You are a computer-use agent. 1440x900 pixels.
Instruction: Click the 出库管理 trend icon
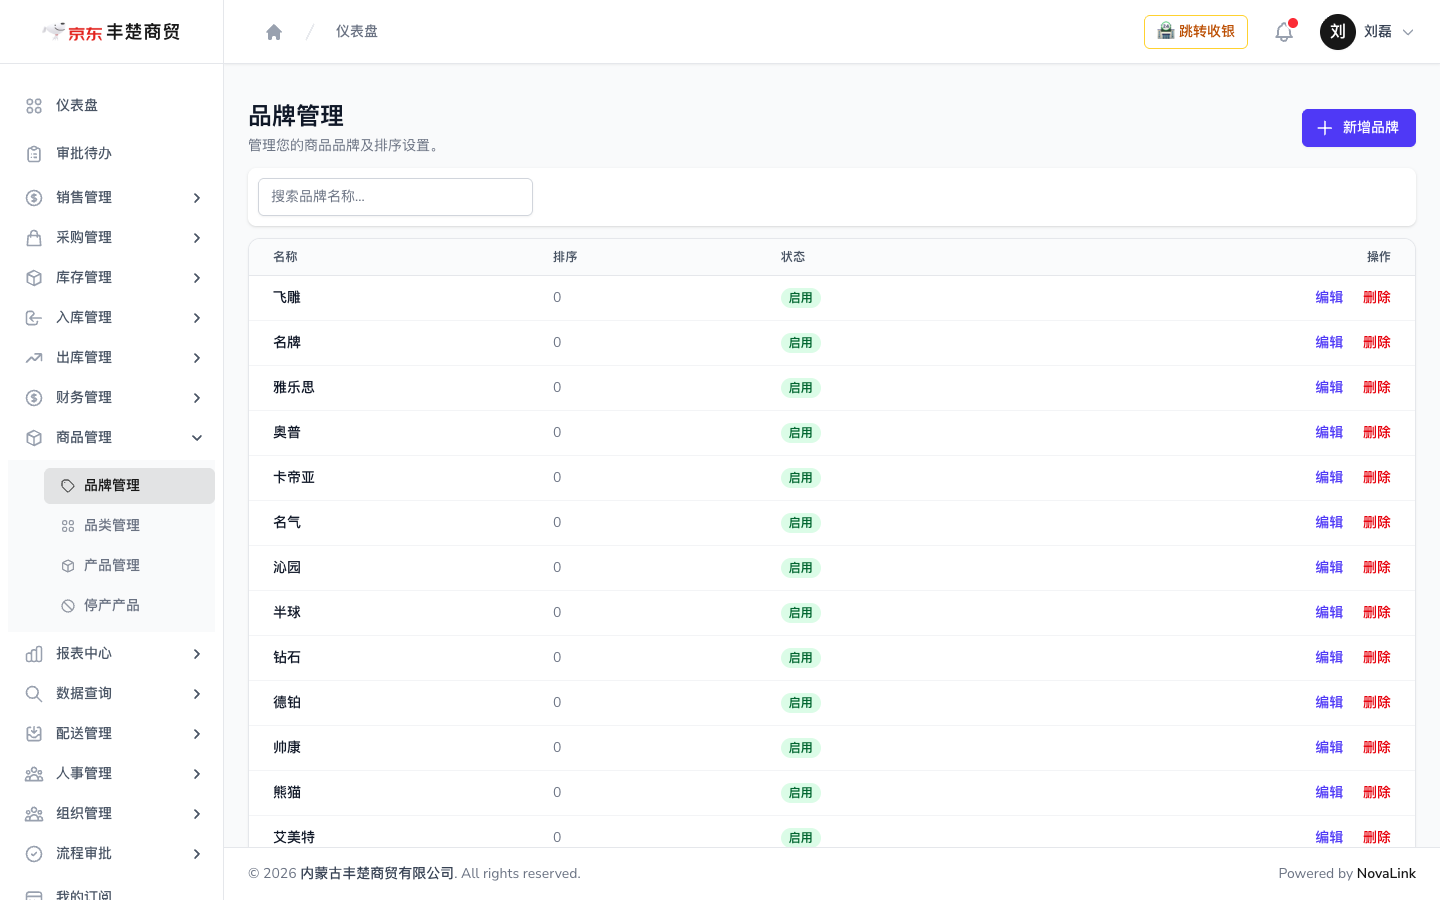(34, 358)
